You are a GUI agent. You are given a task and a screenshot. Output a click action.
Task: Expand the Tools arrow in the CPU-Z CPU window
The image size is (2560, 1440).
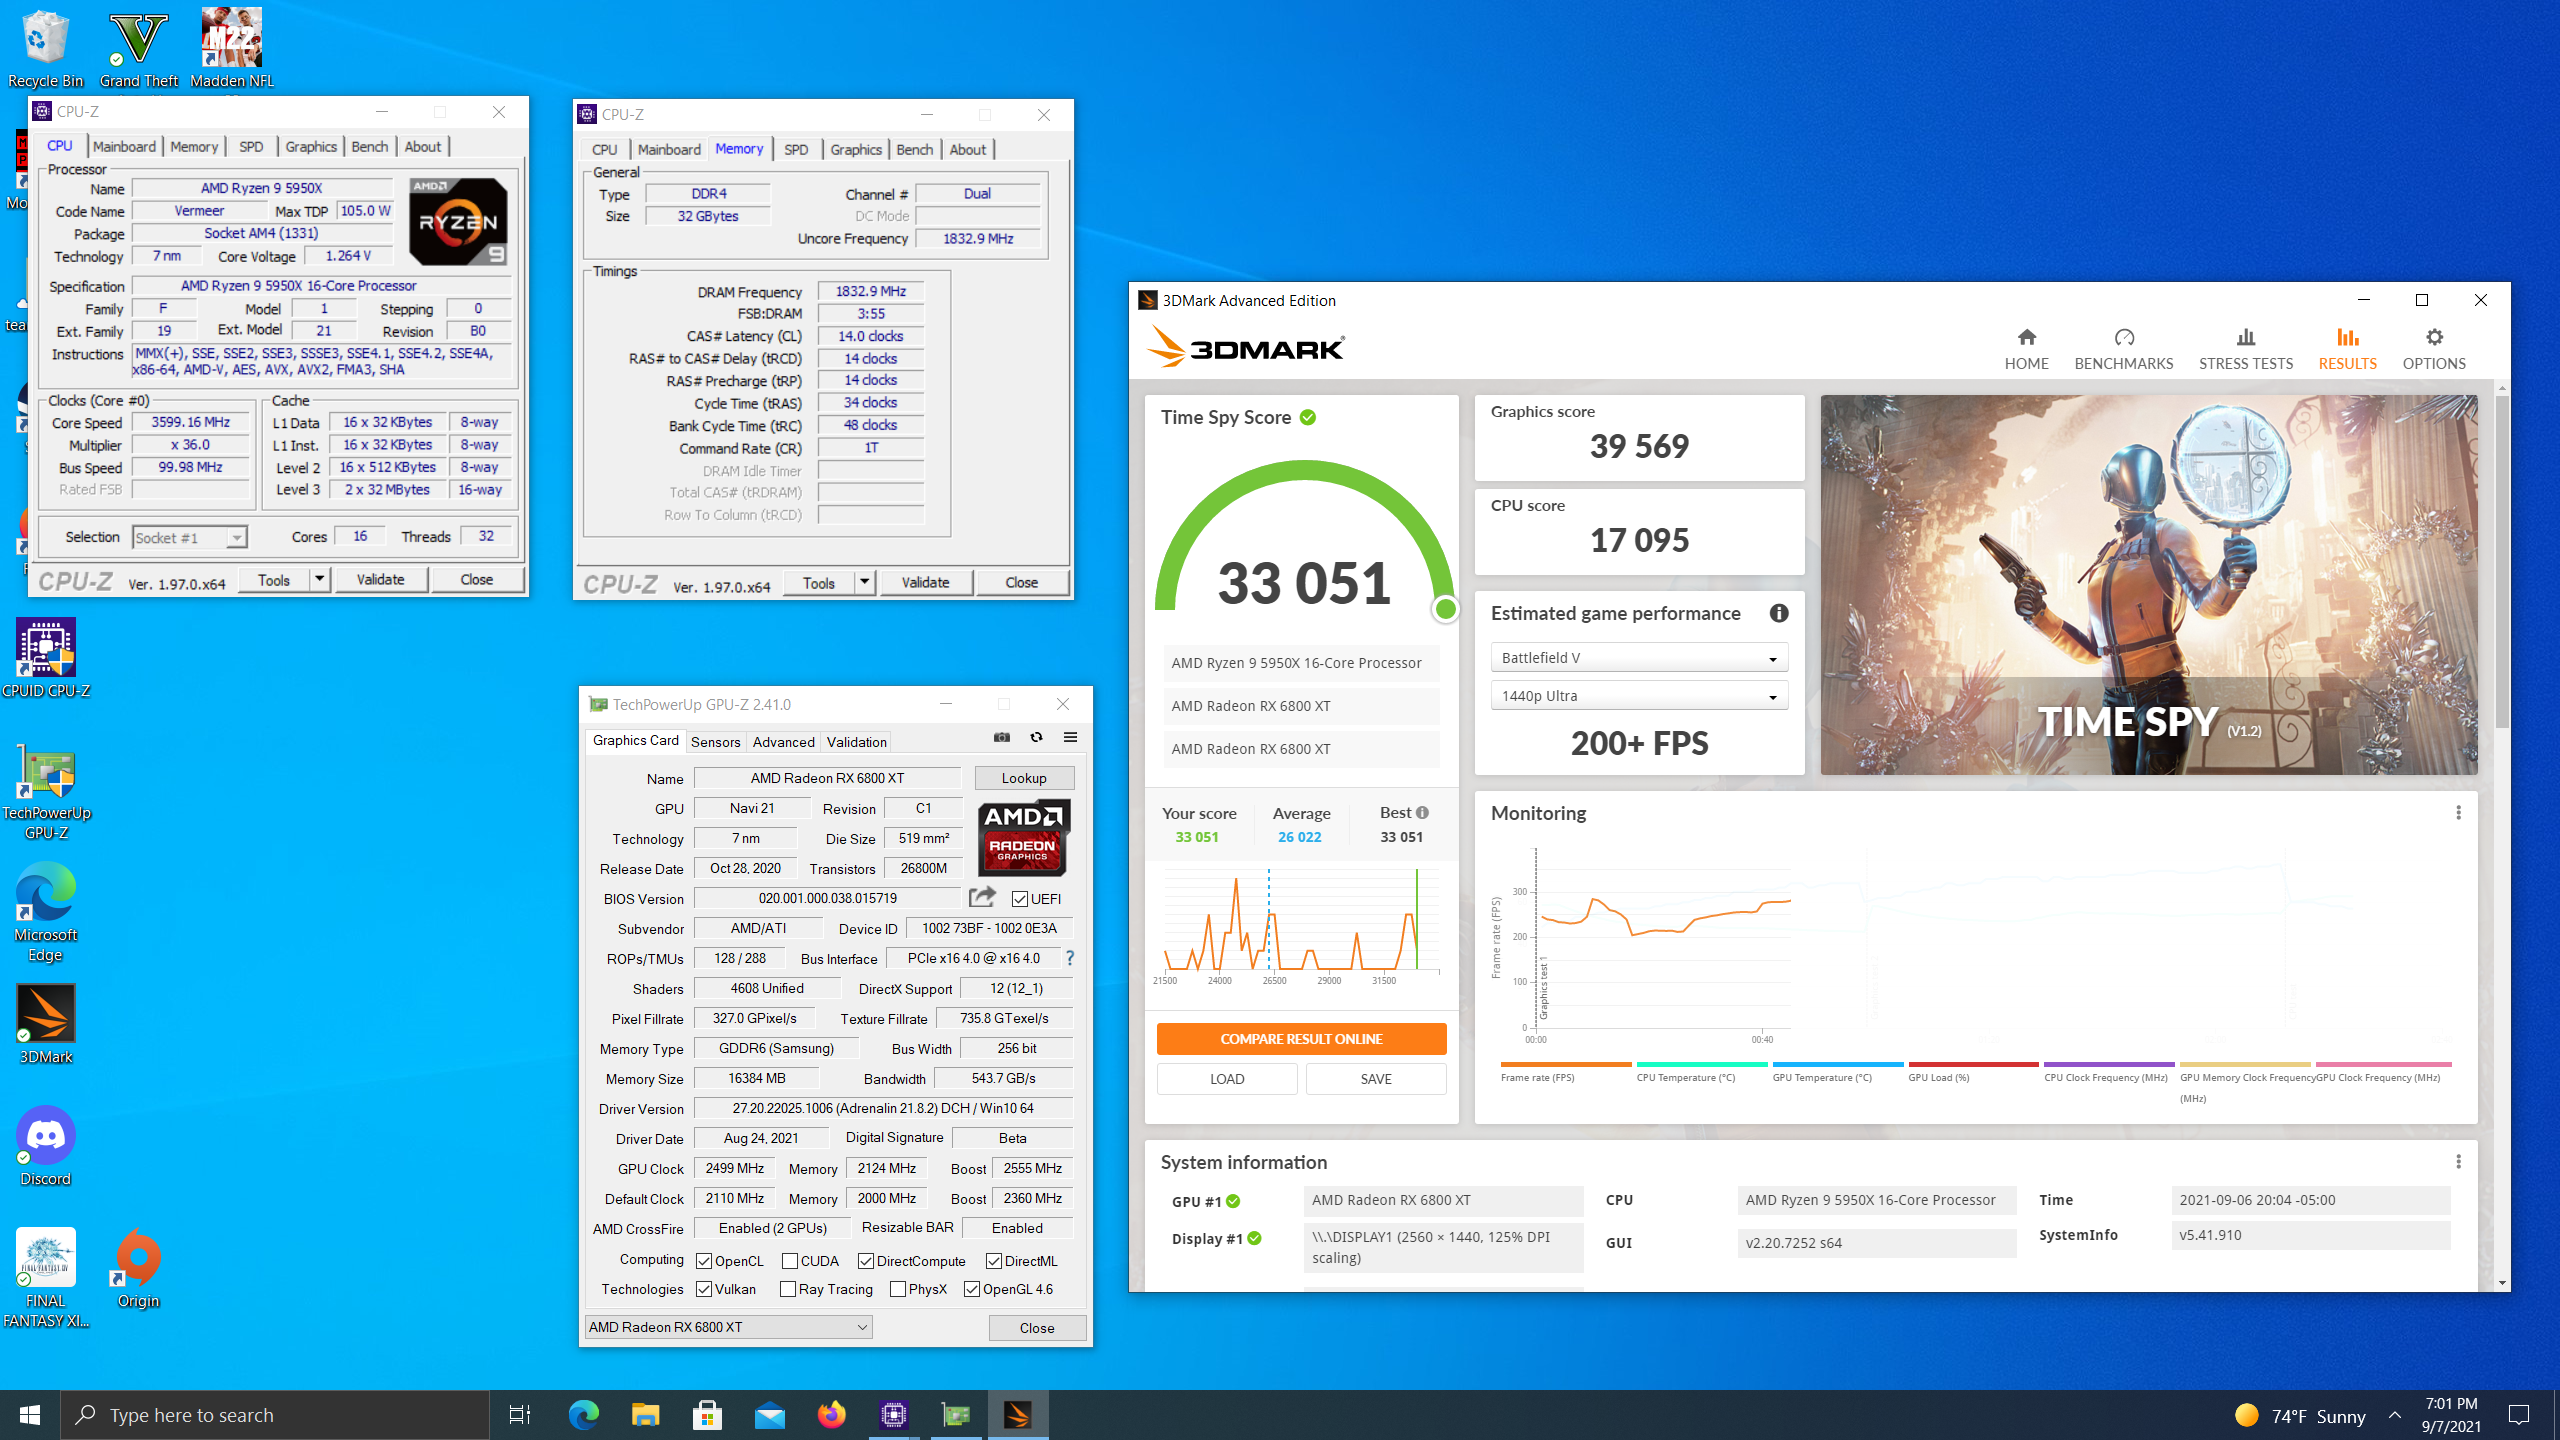319,579
